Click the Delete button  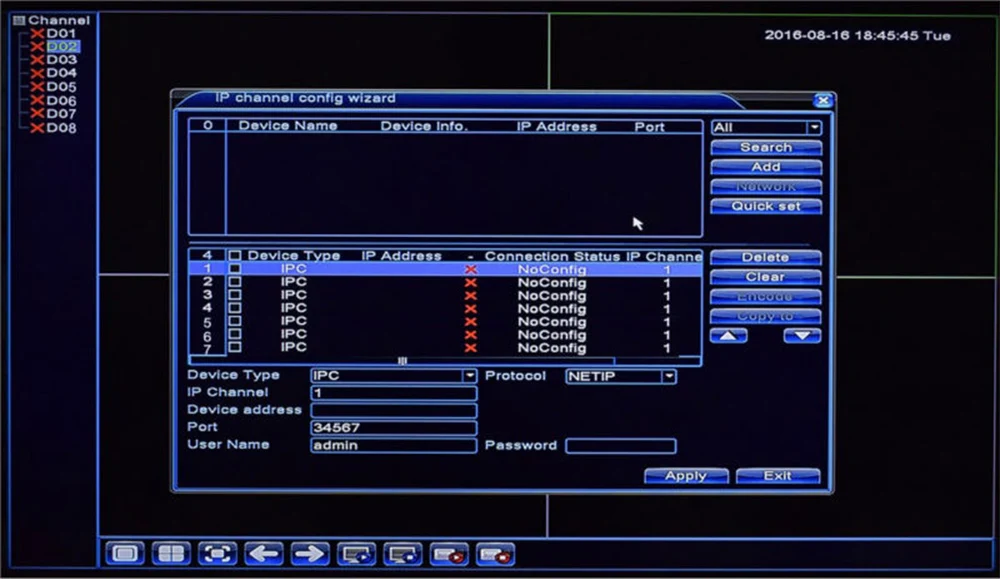[765, 258]
